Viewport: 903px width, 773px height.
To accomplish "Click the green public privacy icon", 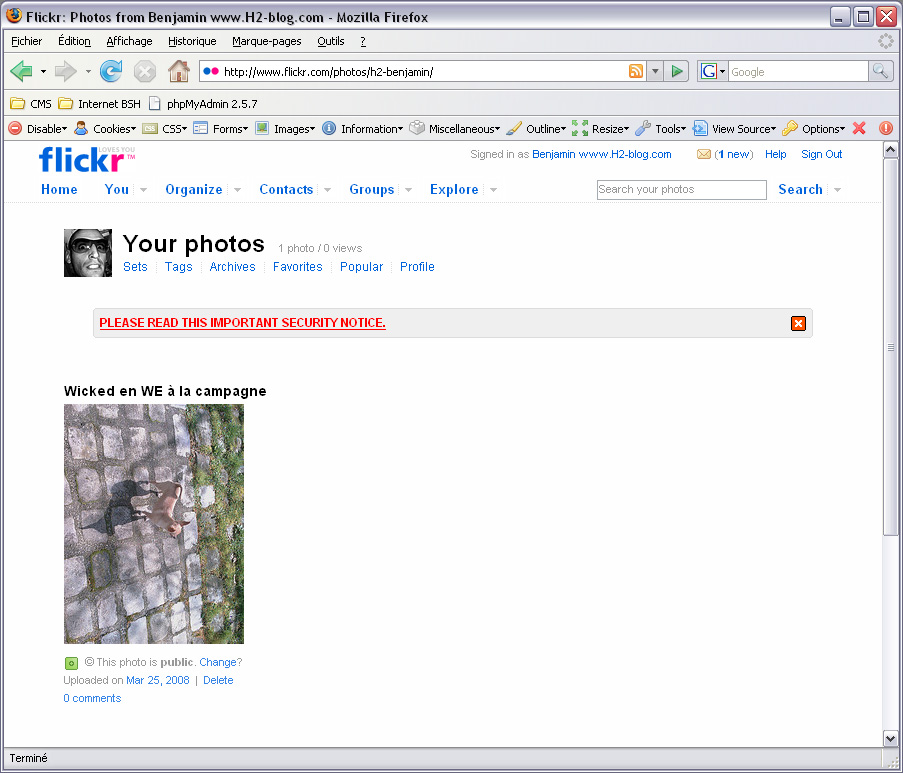I will tap(71, 663).
